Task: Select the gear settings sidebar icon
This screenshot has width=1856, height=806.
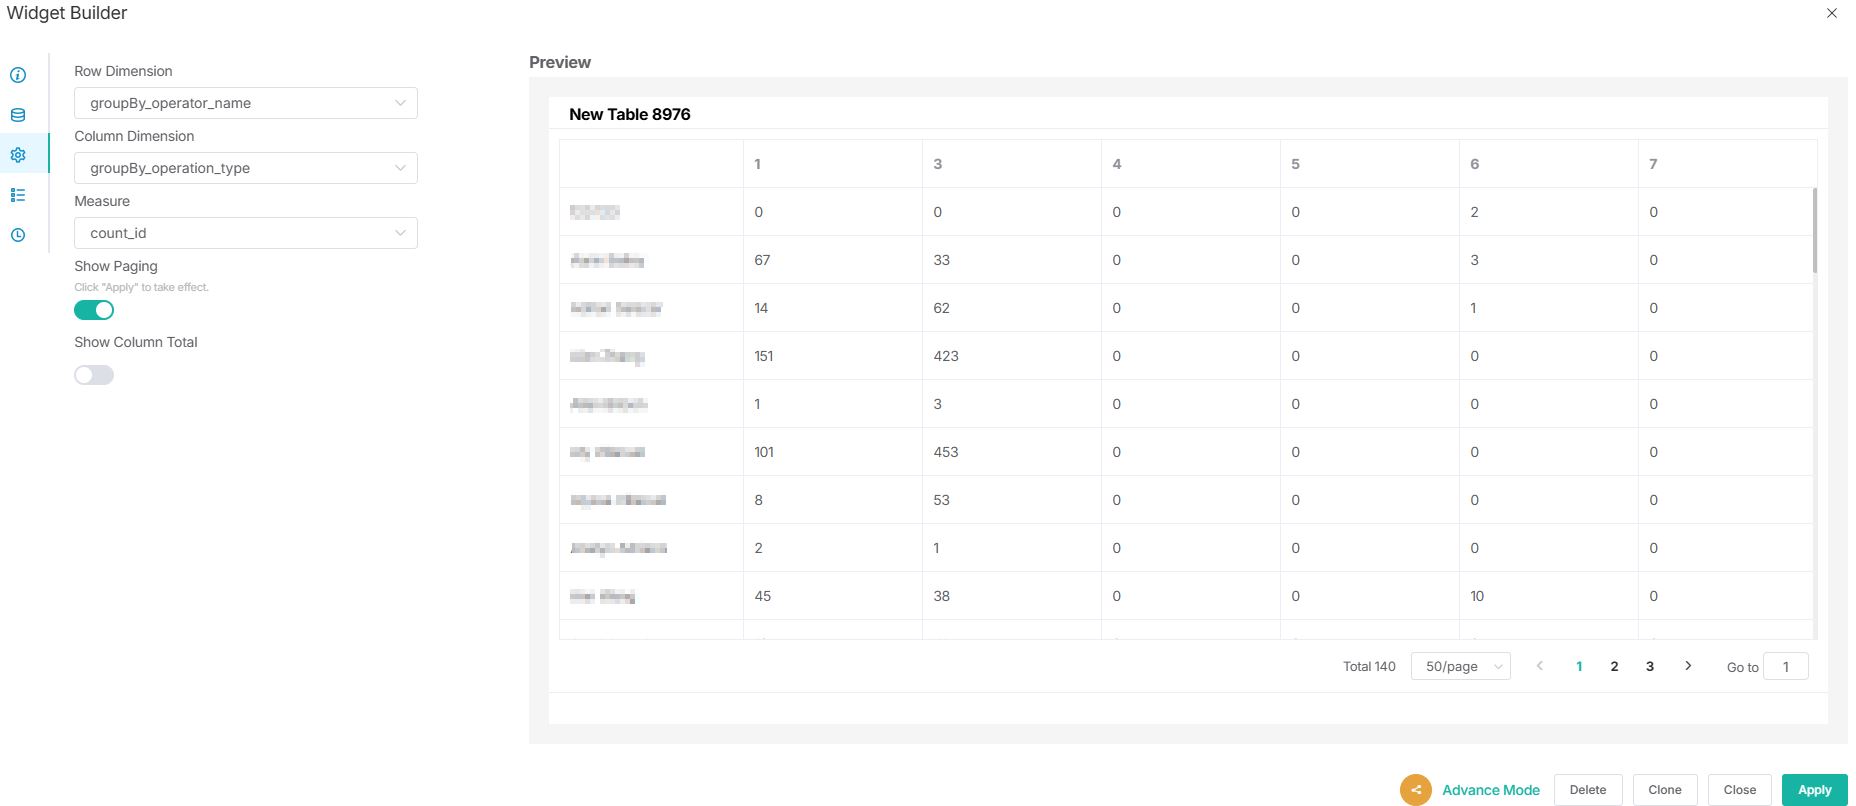Action: [x=18, y=155]
